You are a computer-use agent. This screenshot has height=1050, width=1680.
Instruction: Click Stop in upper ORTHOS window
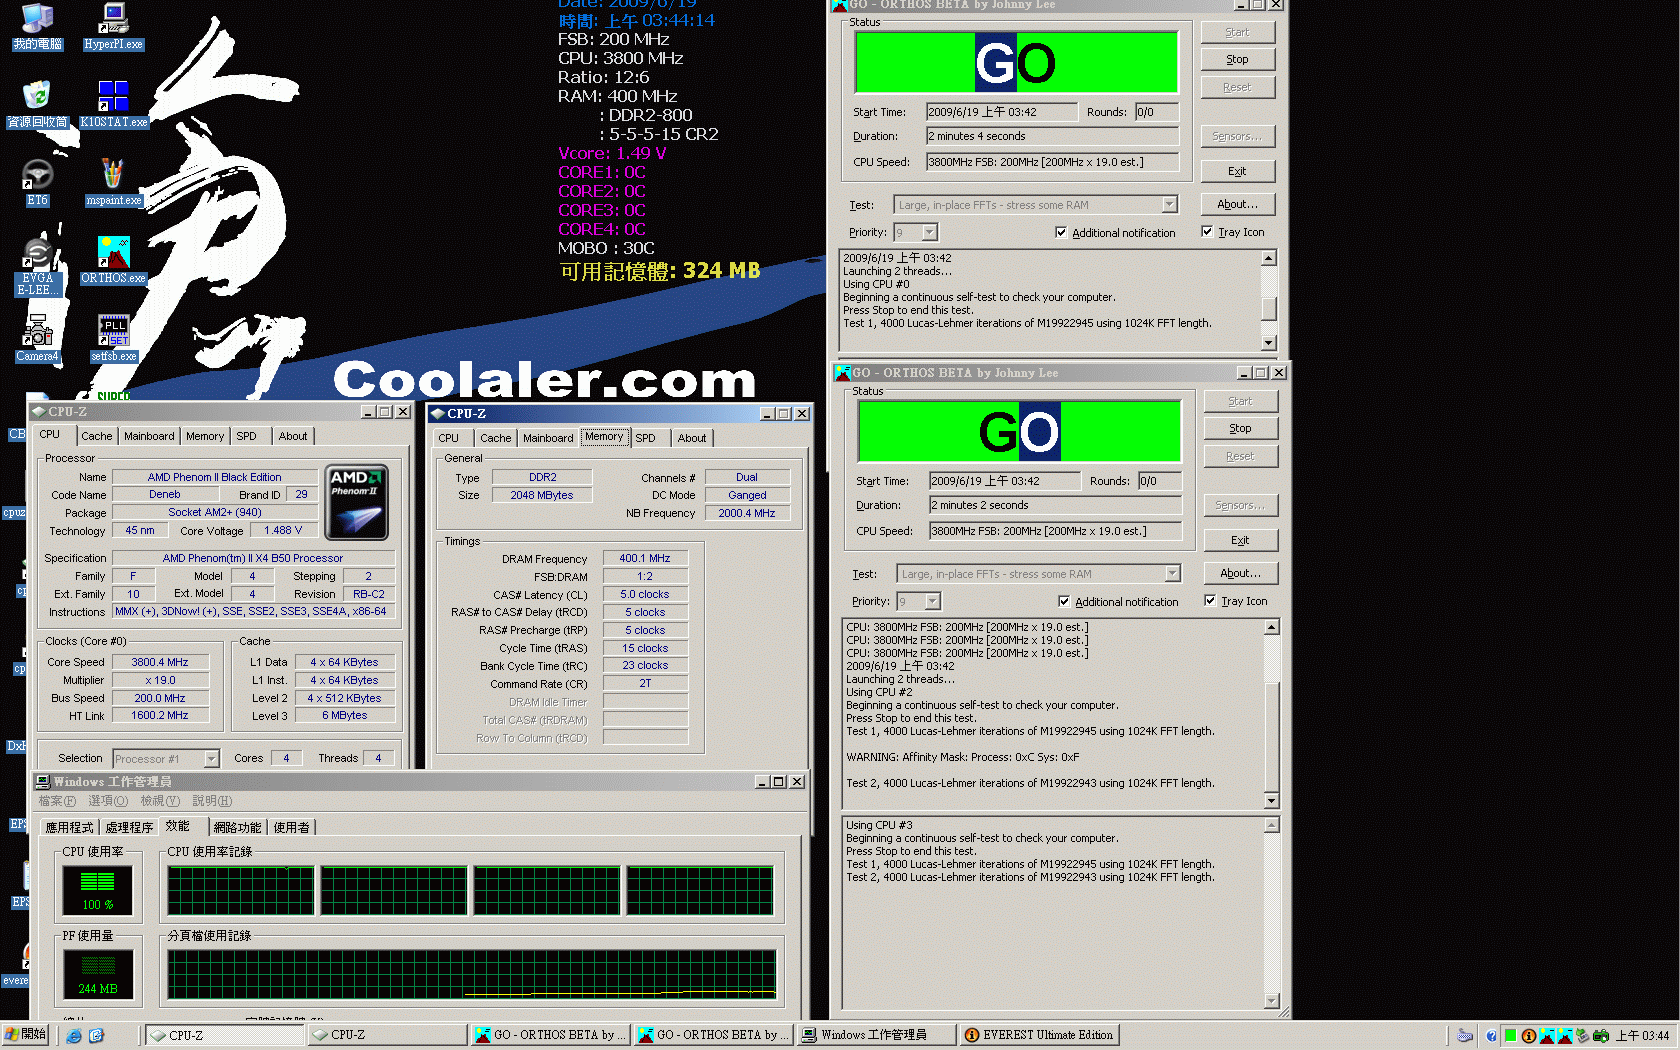tap(1237, 59)
